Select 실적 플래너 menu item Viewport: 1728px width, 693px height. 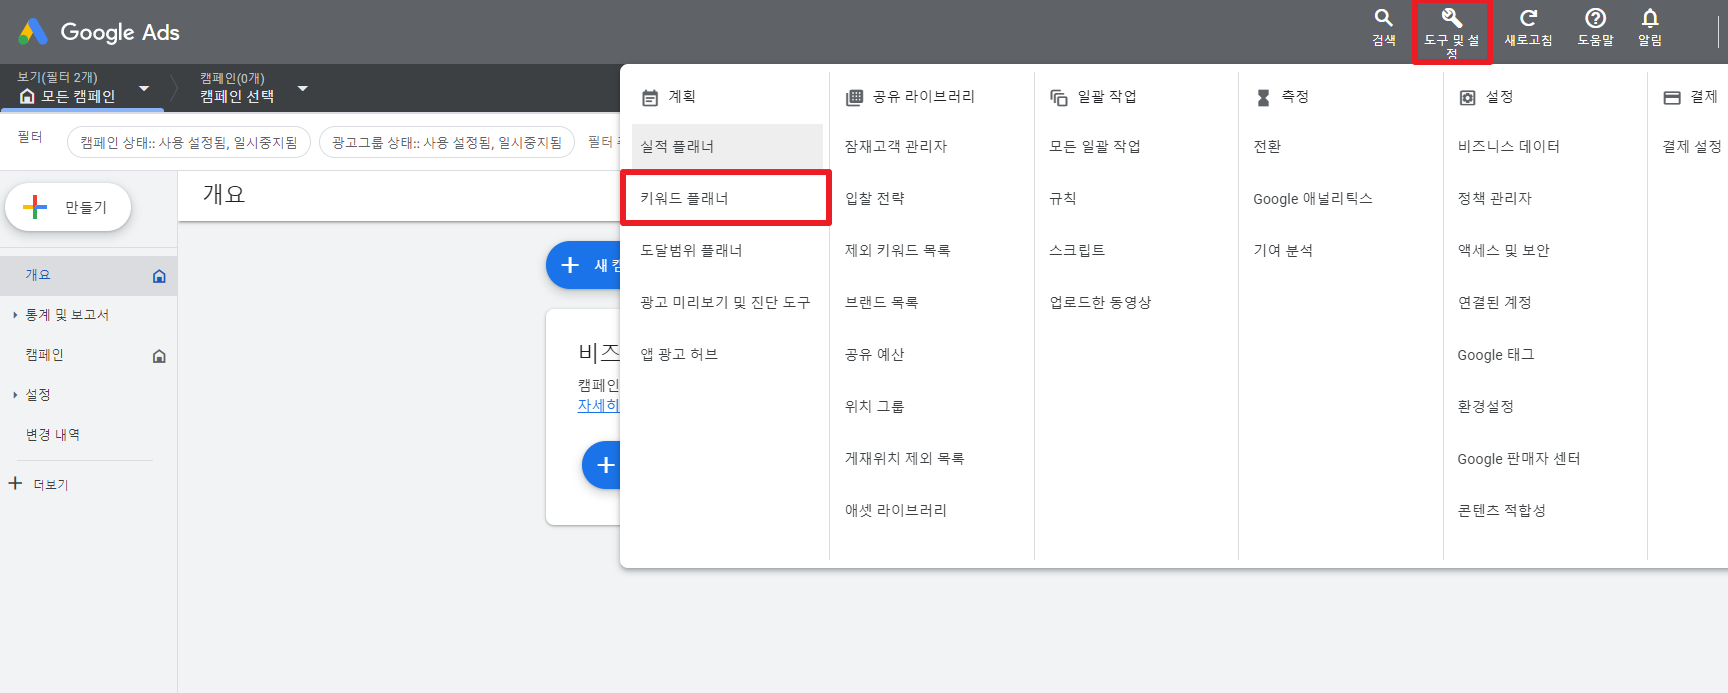click(x=727, y=146)
